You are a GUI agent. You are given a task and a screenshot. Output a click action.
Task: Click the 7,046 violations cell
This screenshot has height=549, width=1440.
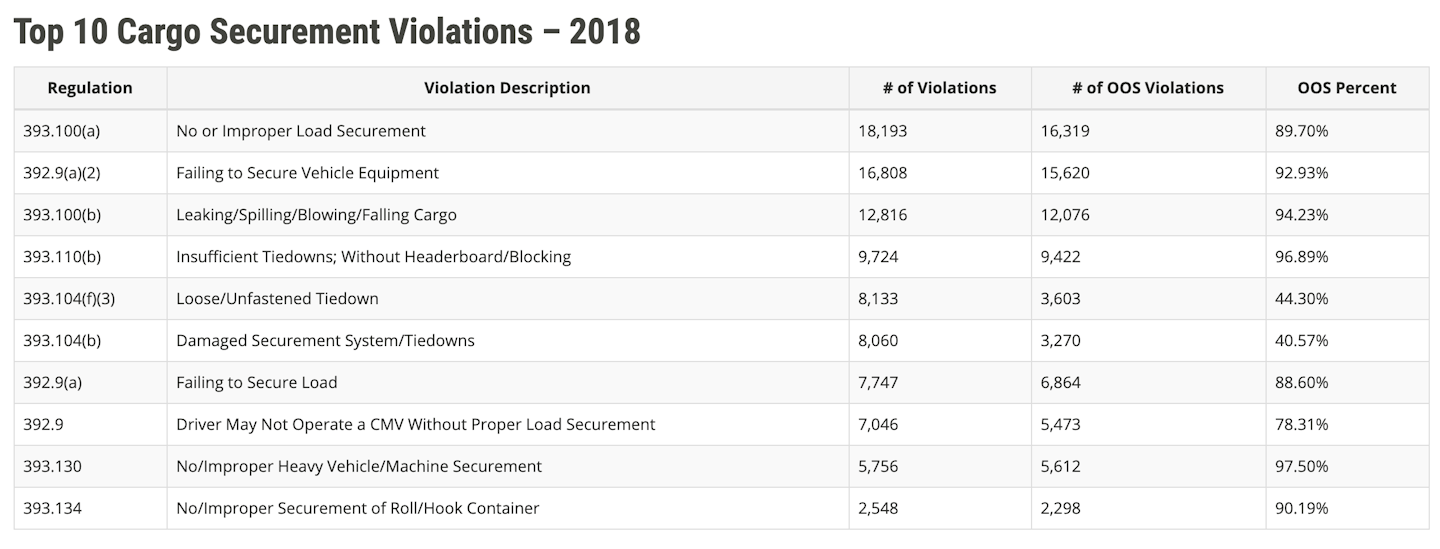(878, 425)
